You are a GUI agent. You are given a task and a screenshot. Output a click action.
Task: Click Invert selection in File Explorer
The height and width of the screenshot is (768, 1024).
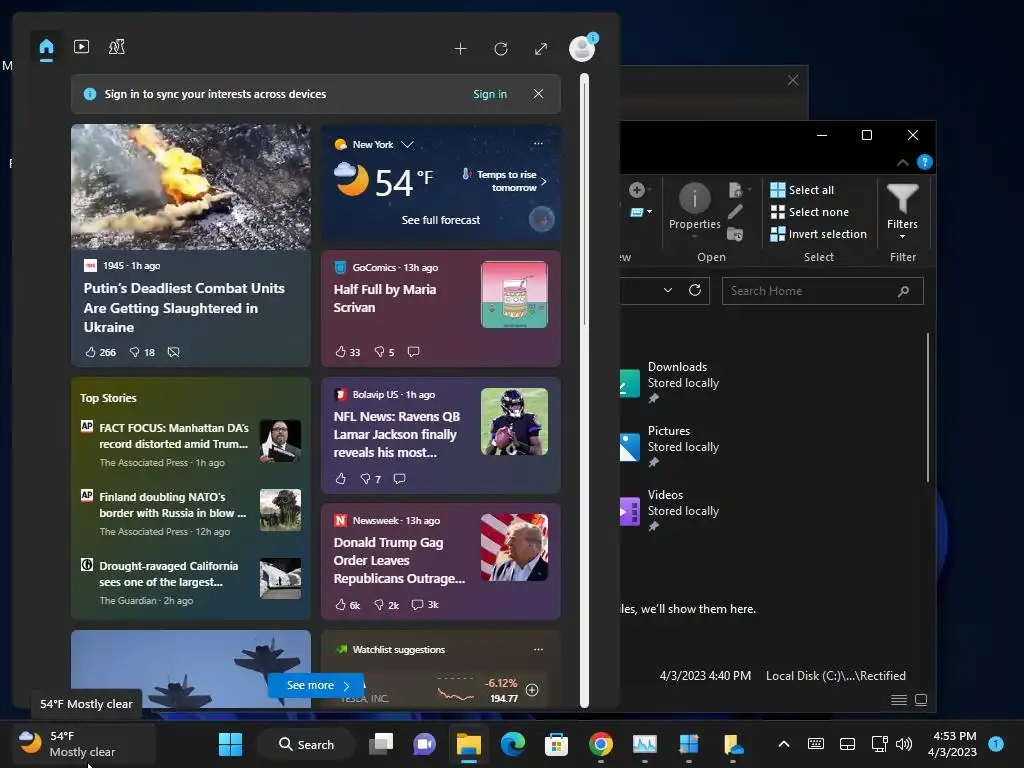coord(818,234)
